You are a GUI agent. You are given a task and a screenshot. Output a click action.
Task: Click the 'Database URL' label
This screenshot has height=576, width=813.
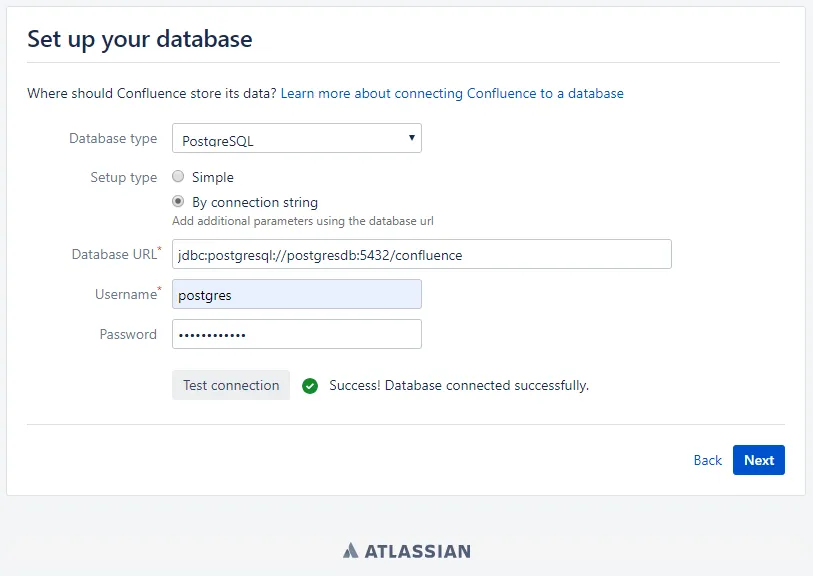[114, 254]
